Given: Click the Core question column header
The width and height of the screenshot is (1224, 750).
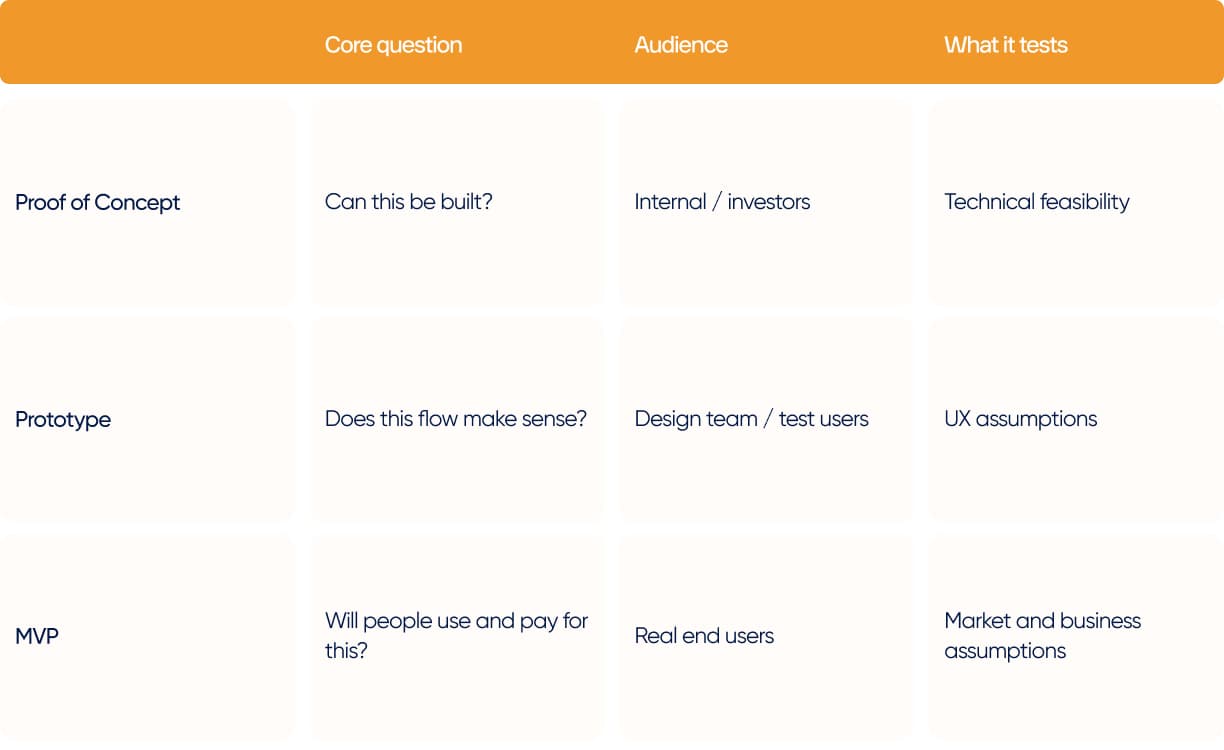Looking at the screenshot, I should (x=393, y=45).
